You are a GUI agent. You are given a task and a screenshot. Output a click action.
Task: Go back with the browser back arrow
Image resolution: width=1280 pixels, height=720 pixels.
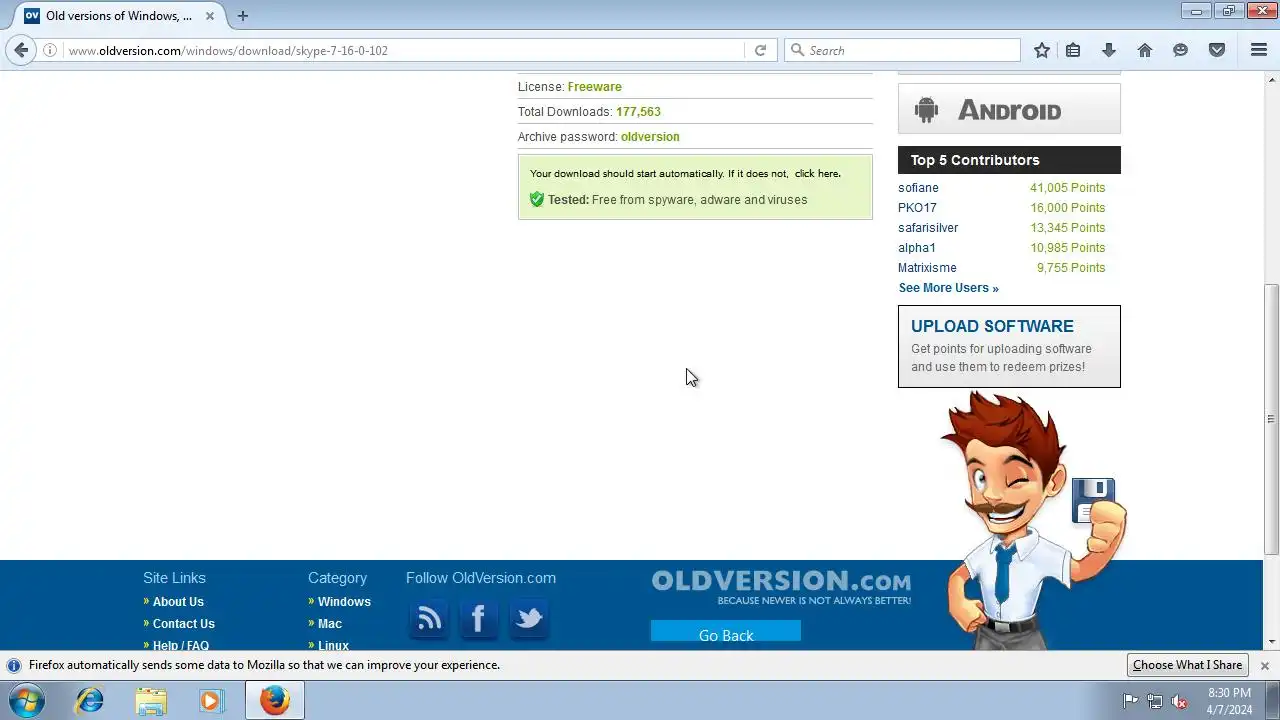[x=21, y=50]
